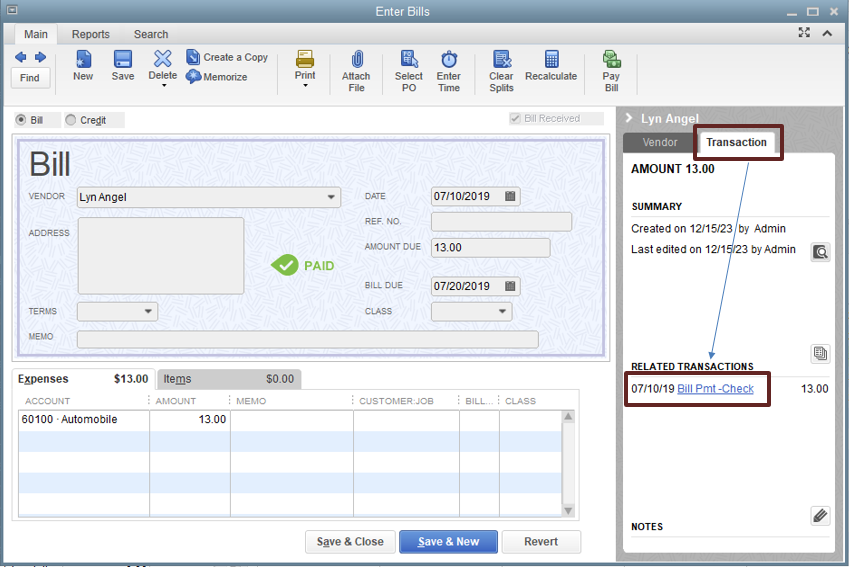Open calendar for Bill Due field
Screen dimensions: 849x567
point(510,286)
